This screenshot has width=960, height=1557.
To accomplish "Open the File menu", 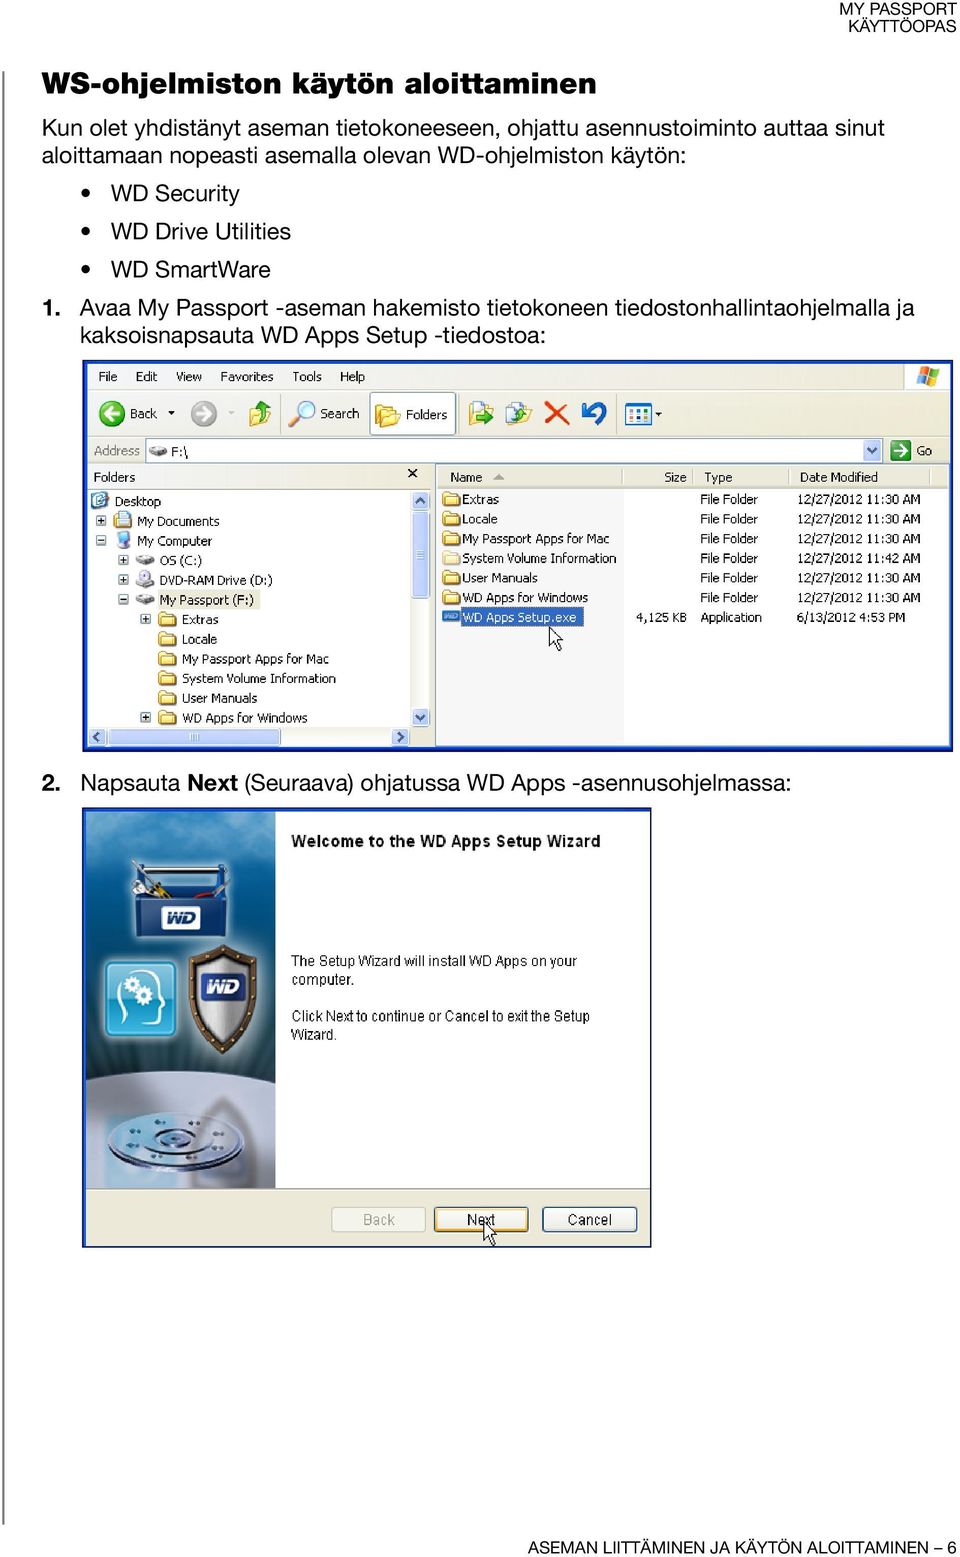I will pos(108,377).
